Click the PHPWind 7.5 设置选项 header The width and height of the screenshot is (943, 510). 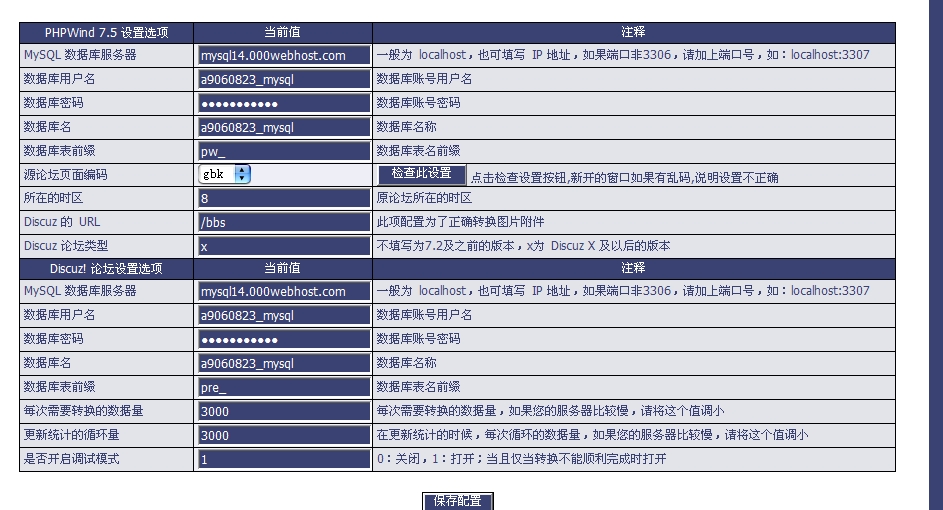(106, 32)
